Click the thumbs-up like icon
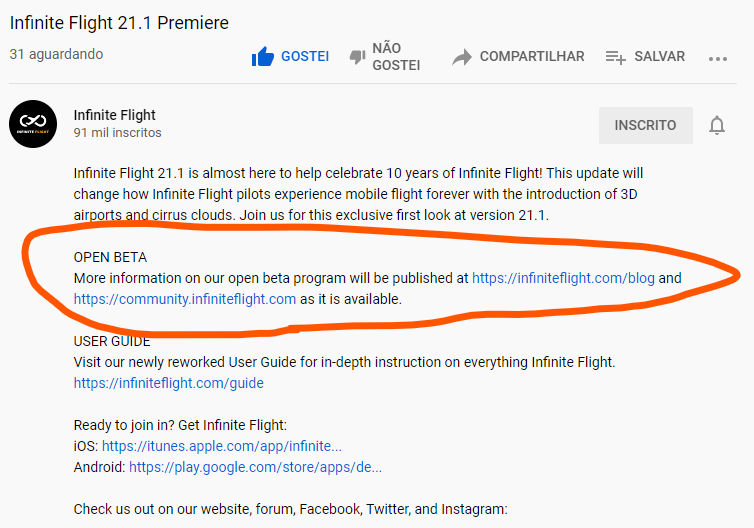The width and height of the screenshot is (754, 528). (x=263, y=57)
